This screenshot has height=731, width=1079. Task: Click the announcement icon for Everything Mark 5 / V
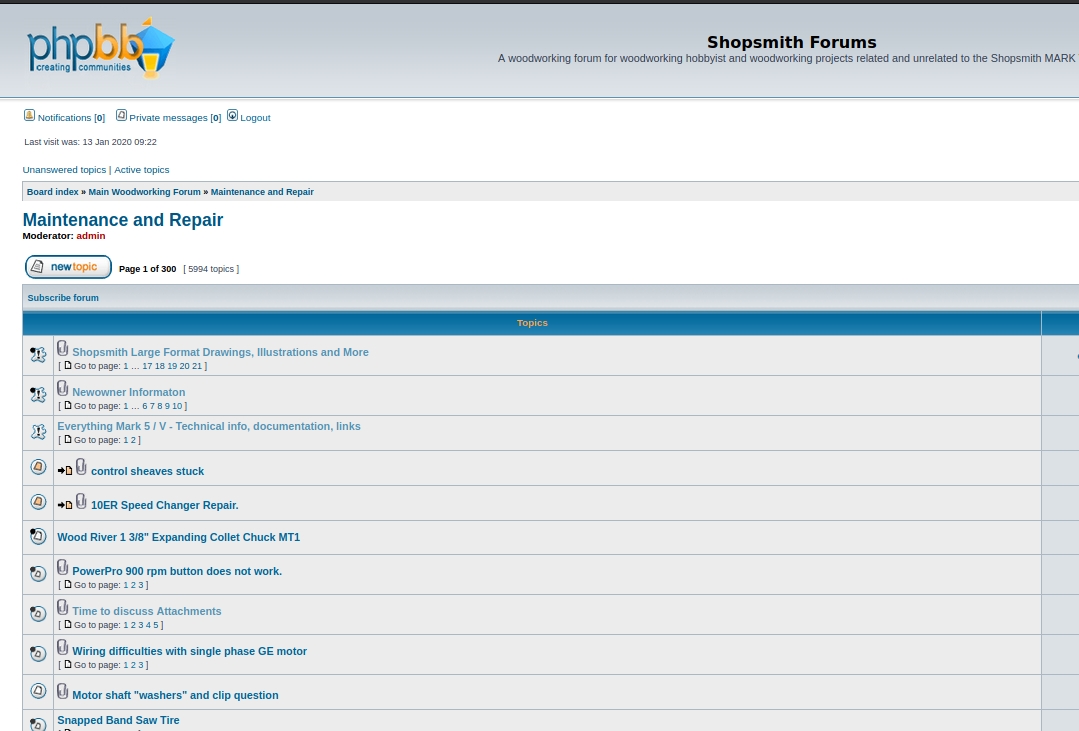(x=38, y=432)
